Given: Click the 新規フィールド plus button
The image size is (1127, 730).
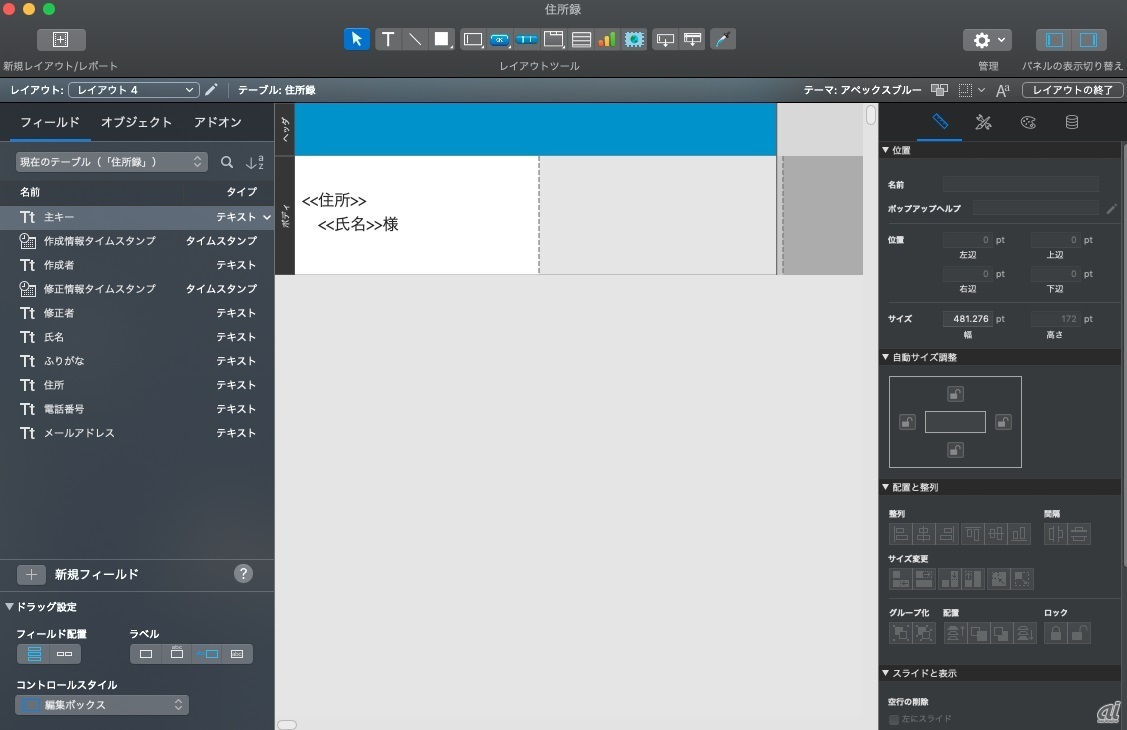Looking at the screenshot, I should 31,574.
